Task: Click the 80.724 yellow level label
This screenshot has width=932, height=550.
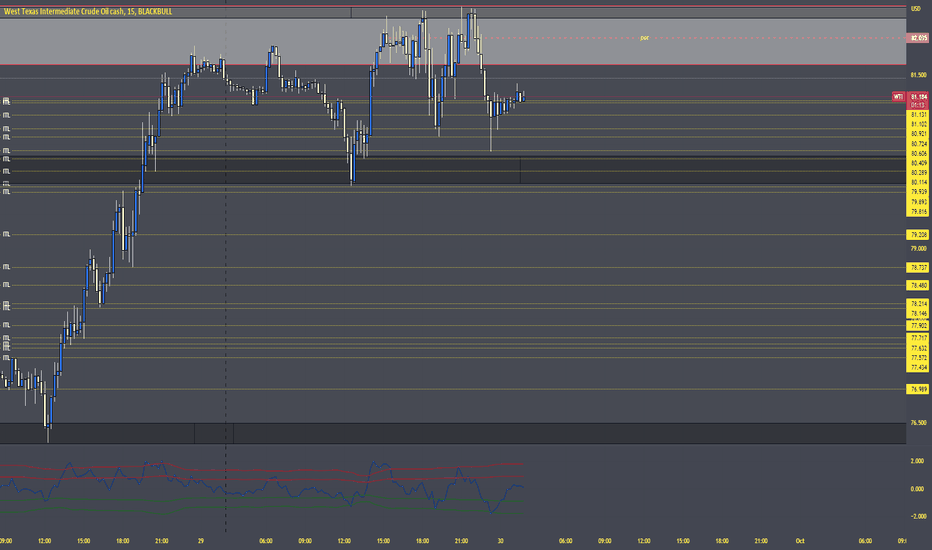Action: 918,144
